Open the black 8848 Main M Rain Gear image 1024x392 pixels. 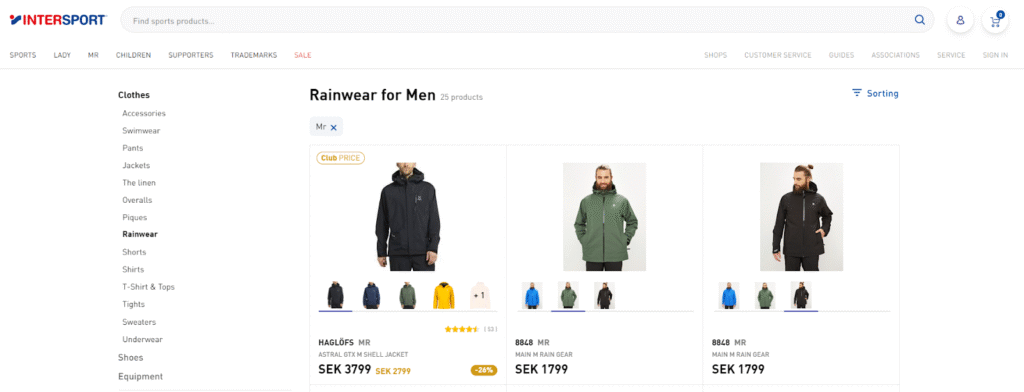pyautogui.click(x=801, y=217)
